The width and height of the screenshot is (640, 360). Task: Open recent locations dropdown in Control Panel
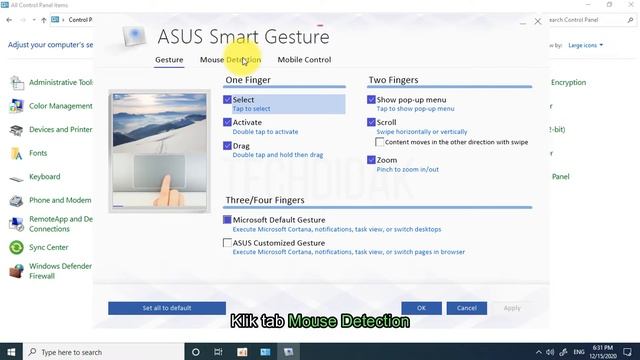34,20
